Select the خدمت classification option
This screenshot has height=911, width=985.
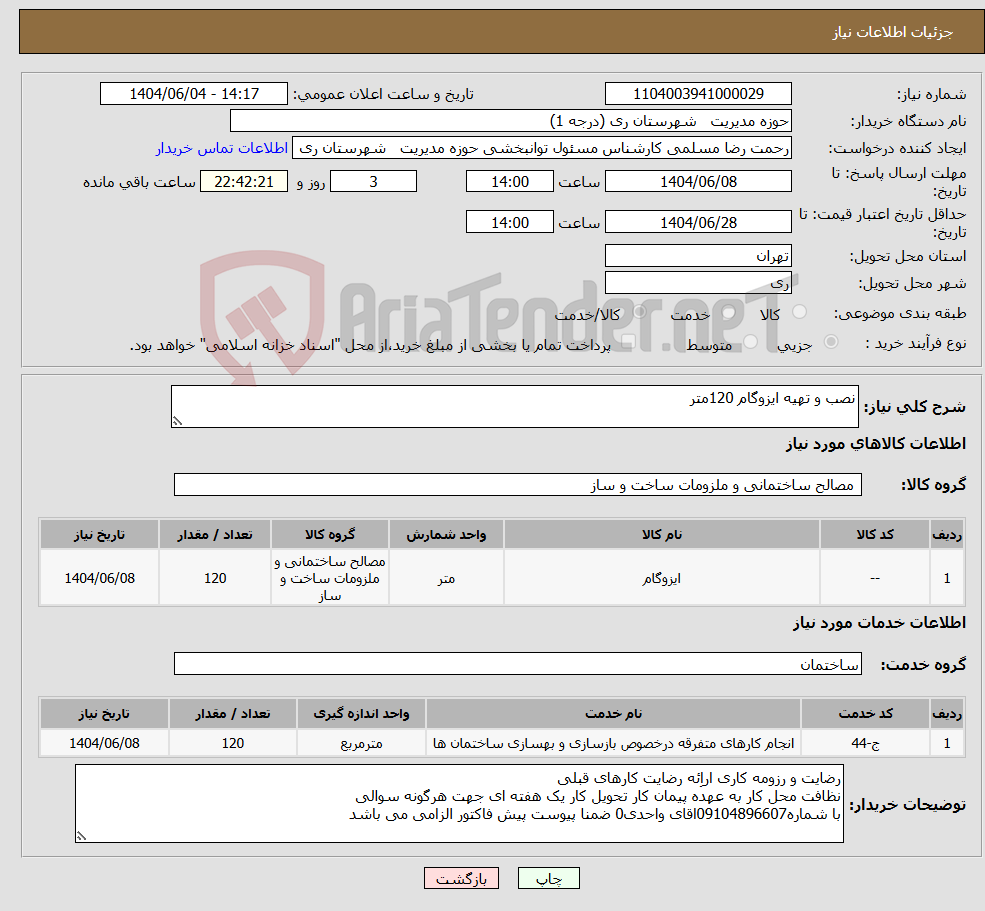(x=729, y=312)
